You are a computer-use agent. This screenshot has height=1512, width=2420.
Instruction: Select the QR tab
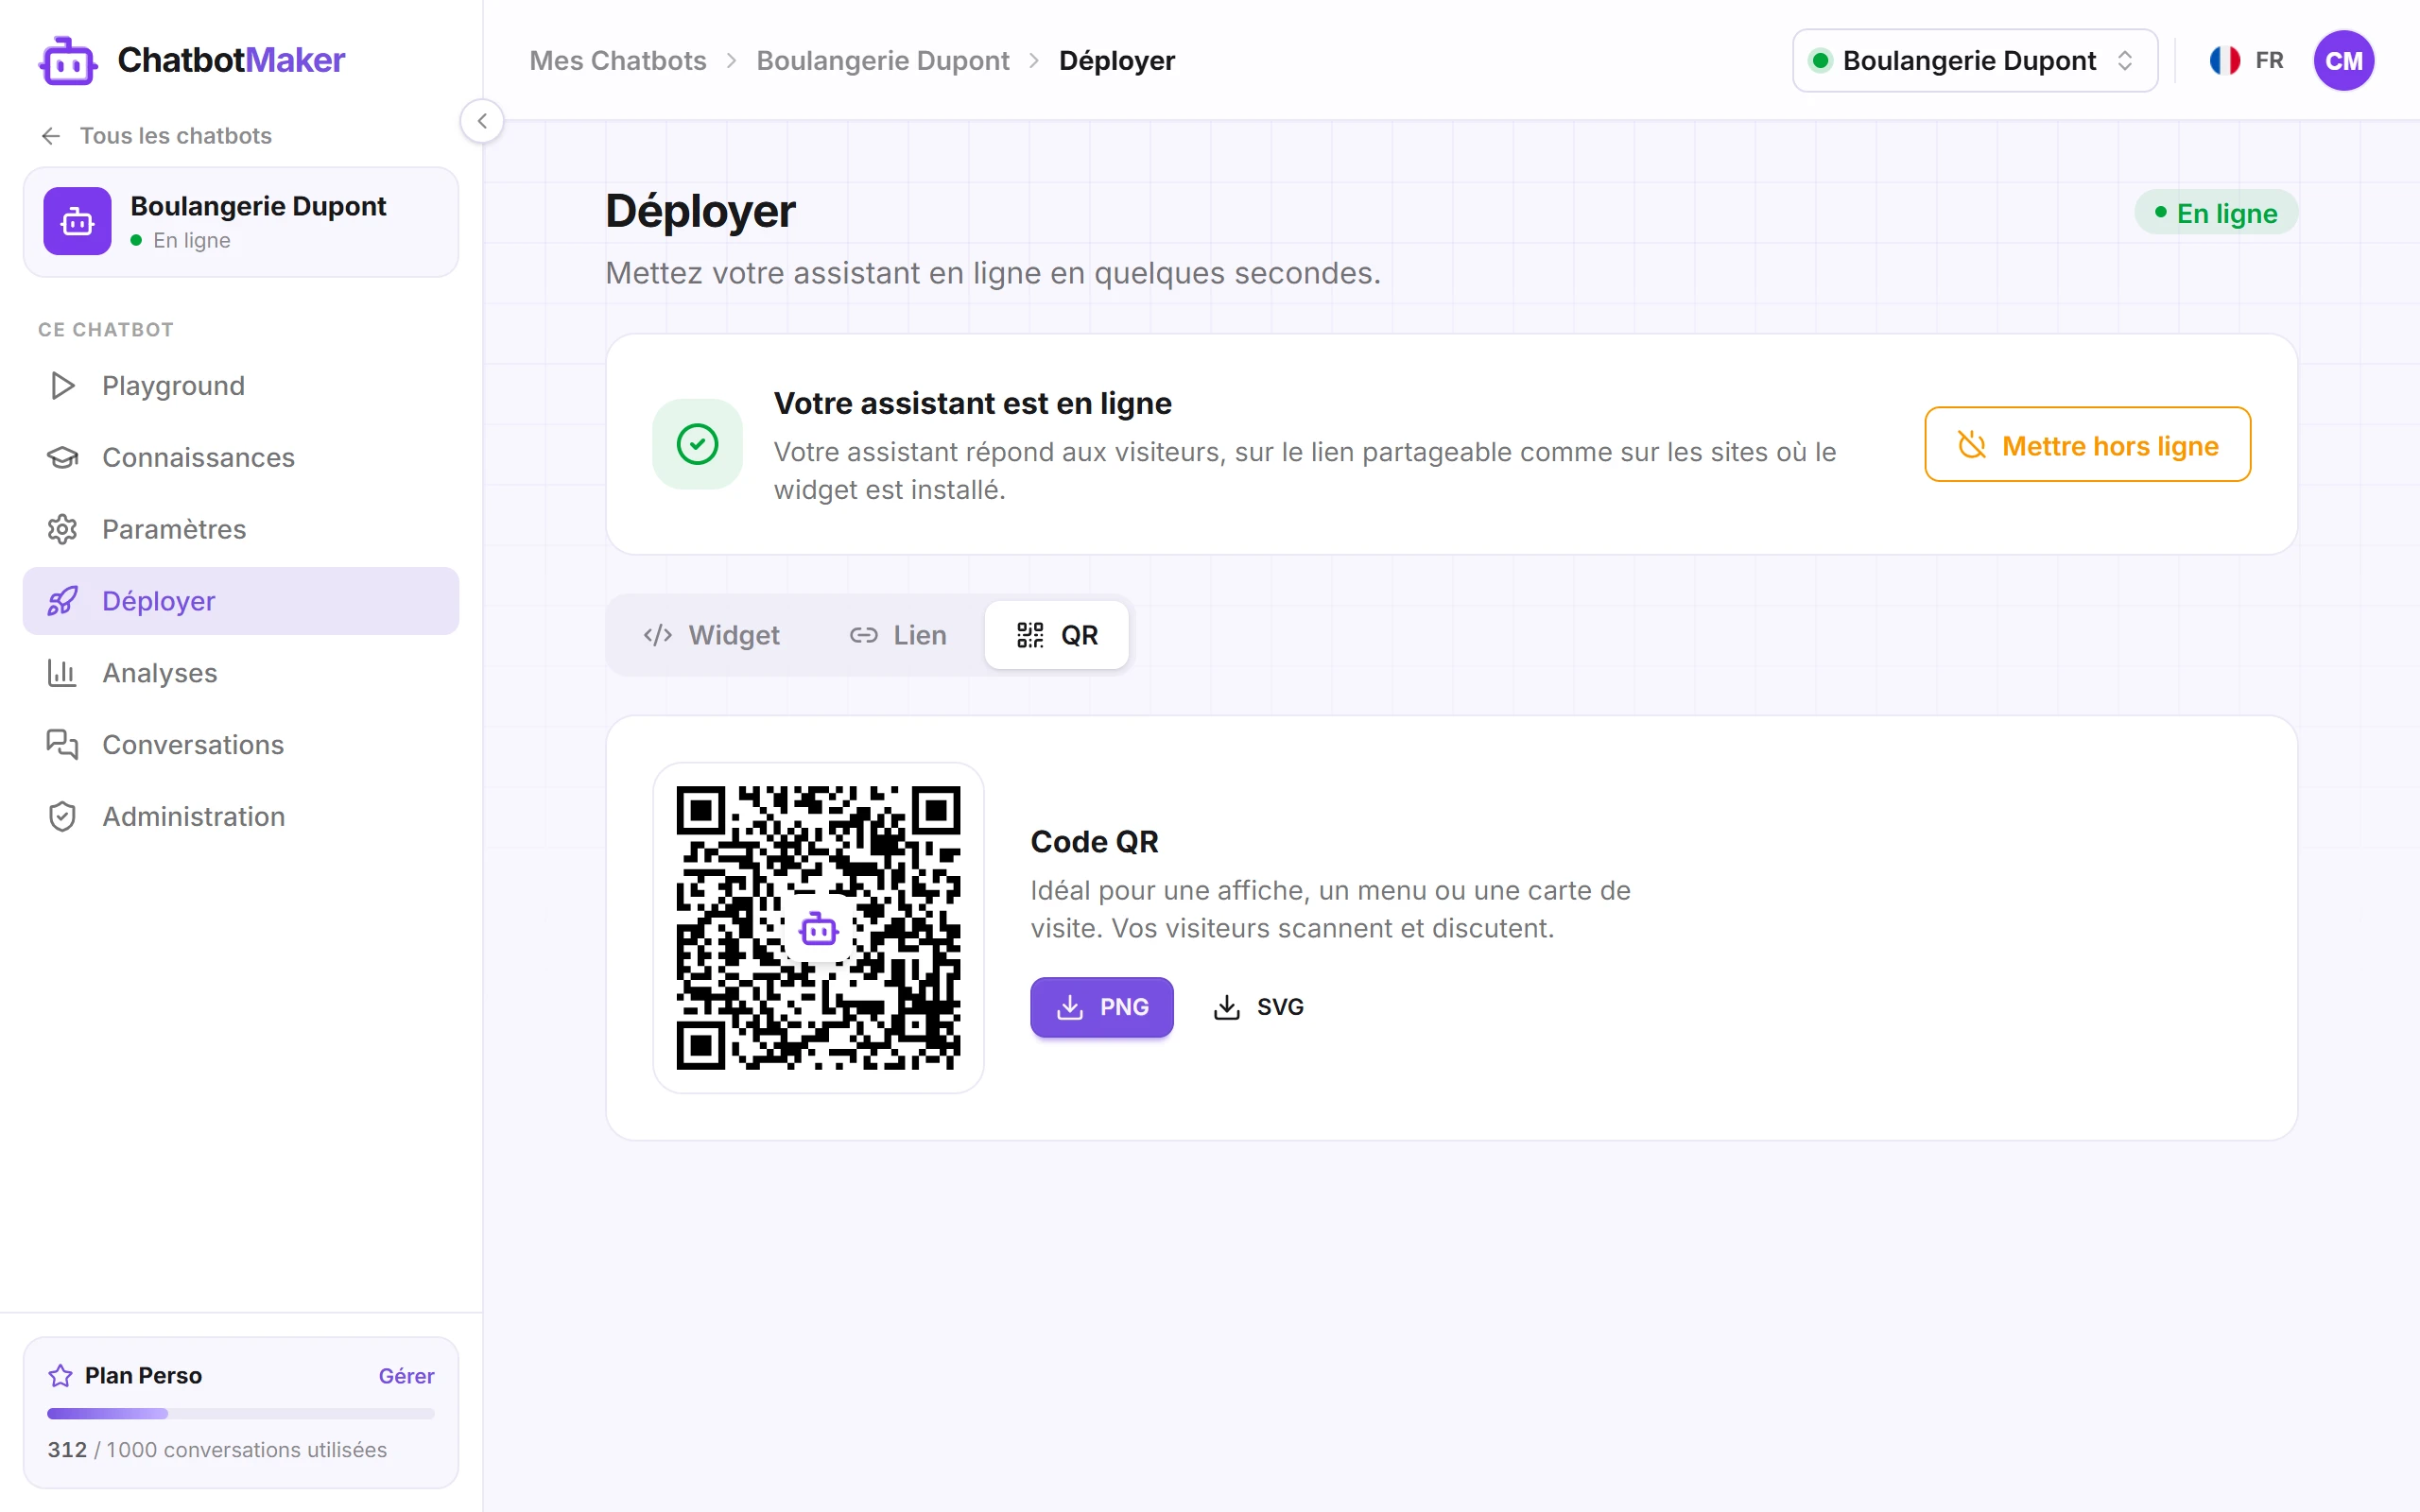(1057, 635)
